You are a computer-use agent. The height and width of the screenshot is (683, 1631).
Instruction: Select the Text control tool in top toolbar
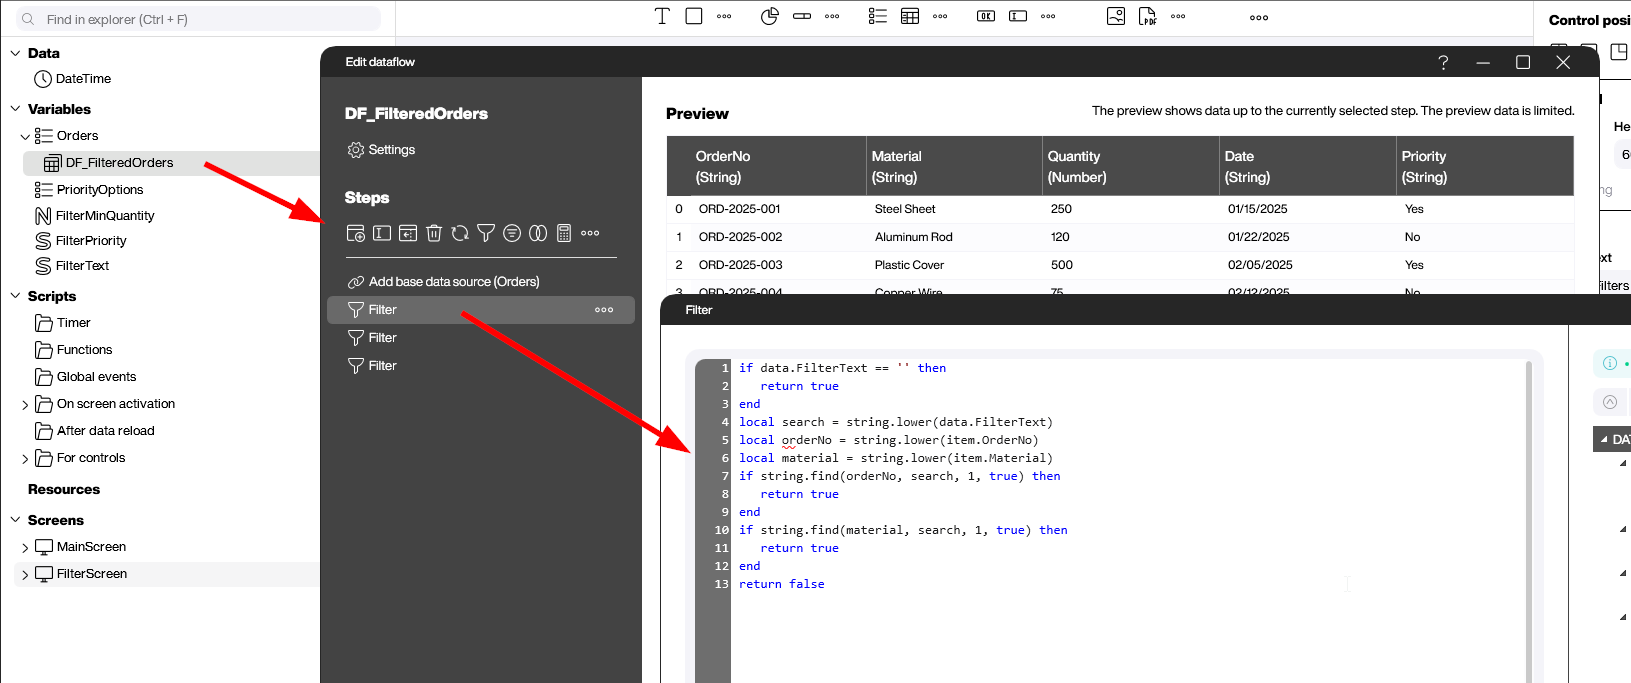pos(662,16)
